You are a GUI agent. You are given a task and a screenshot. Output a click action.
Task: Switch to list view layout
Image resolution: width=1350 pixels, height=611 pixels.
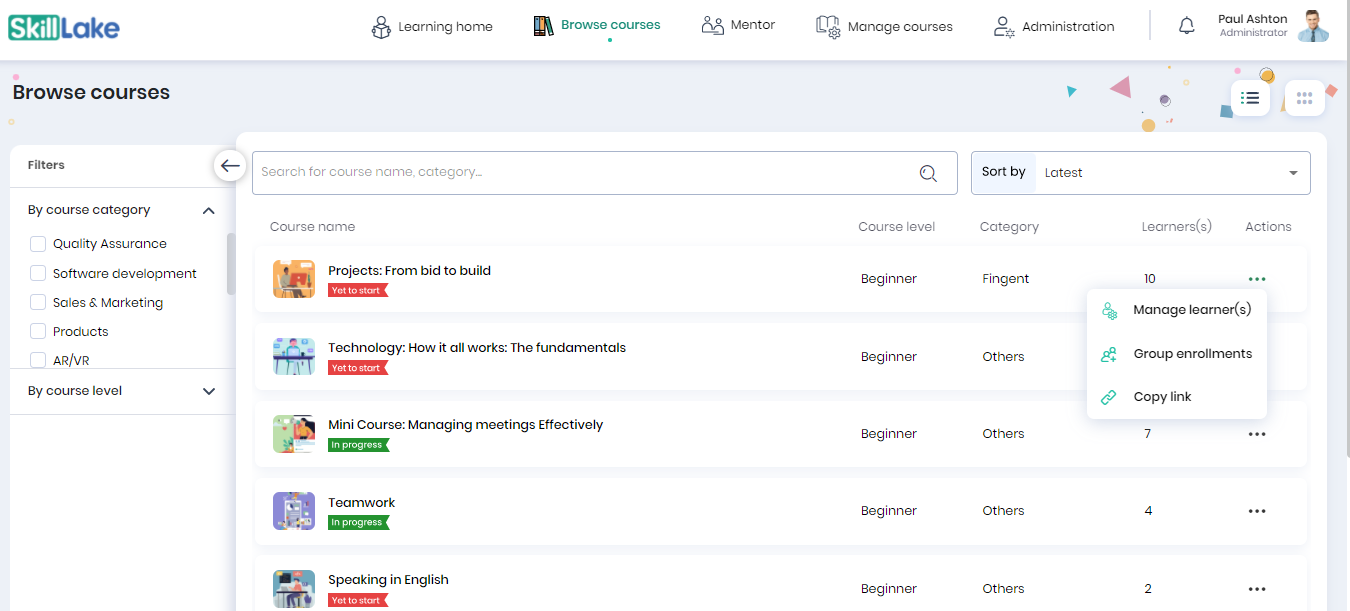(1250, 98)
